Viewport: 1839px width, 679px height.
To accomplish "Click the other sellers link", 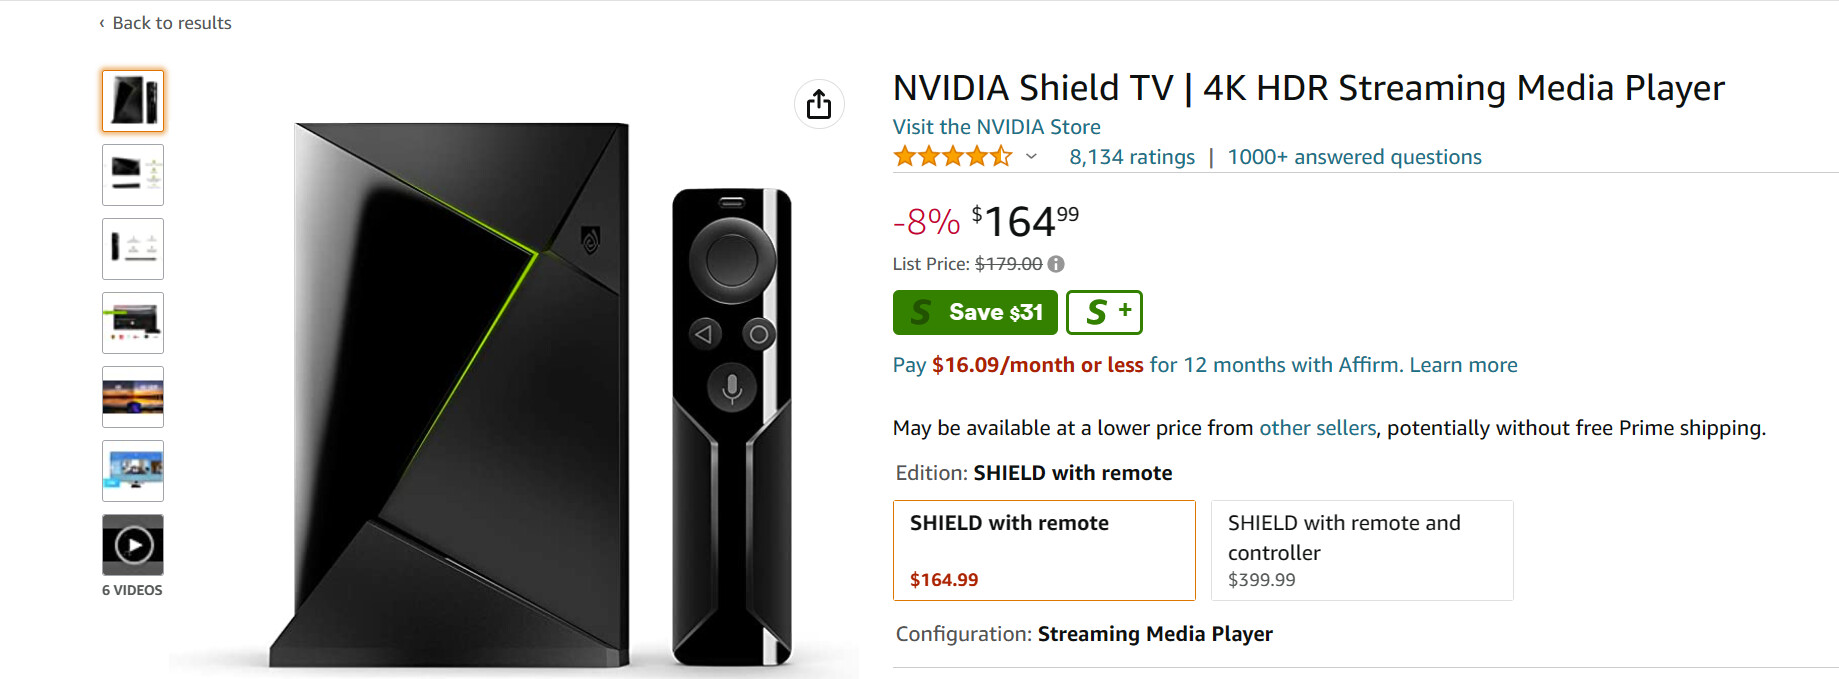I will [x=1317, y=428].
